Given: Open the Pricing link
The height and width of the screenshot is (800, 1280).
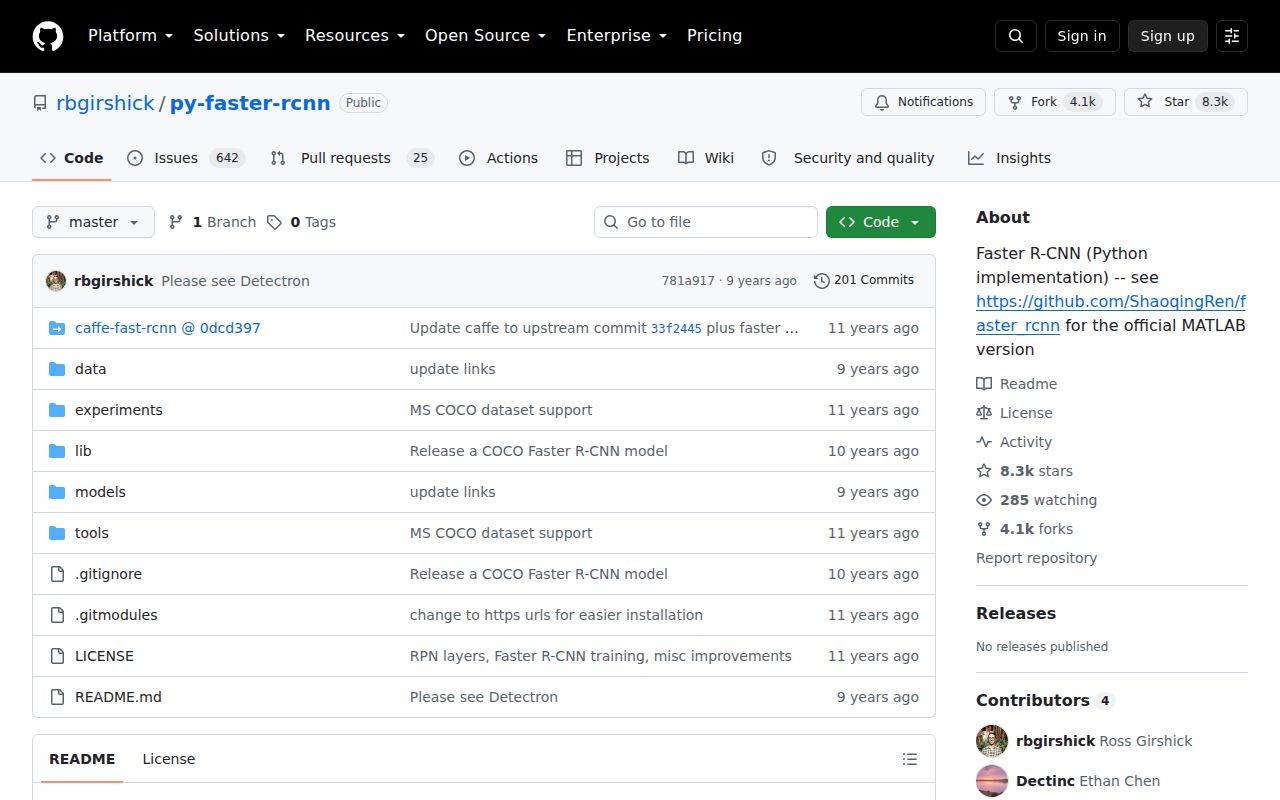Looking at the screenshot, I should 714,36.
